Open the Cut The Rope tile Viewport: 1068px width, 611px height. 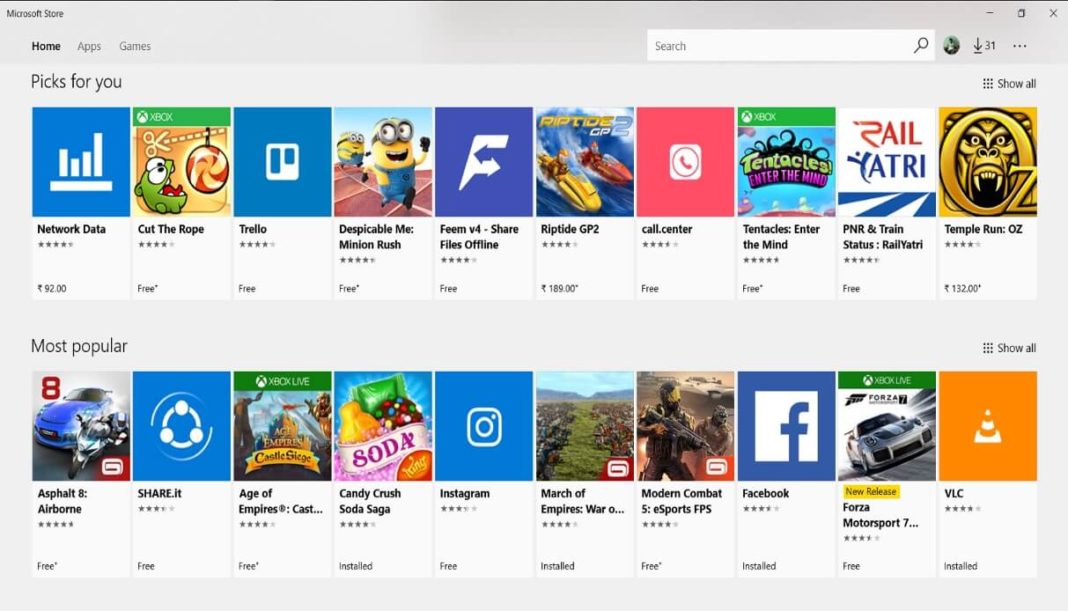click(x=181, y=160)
